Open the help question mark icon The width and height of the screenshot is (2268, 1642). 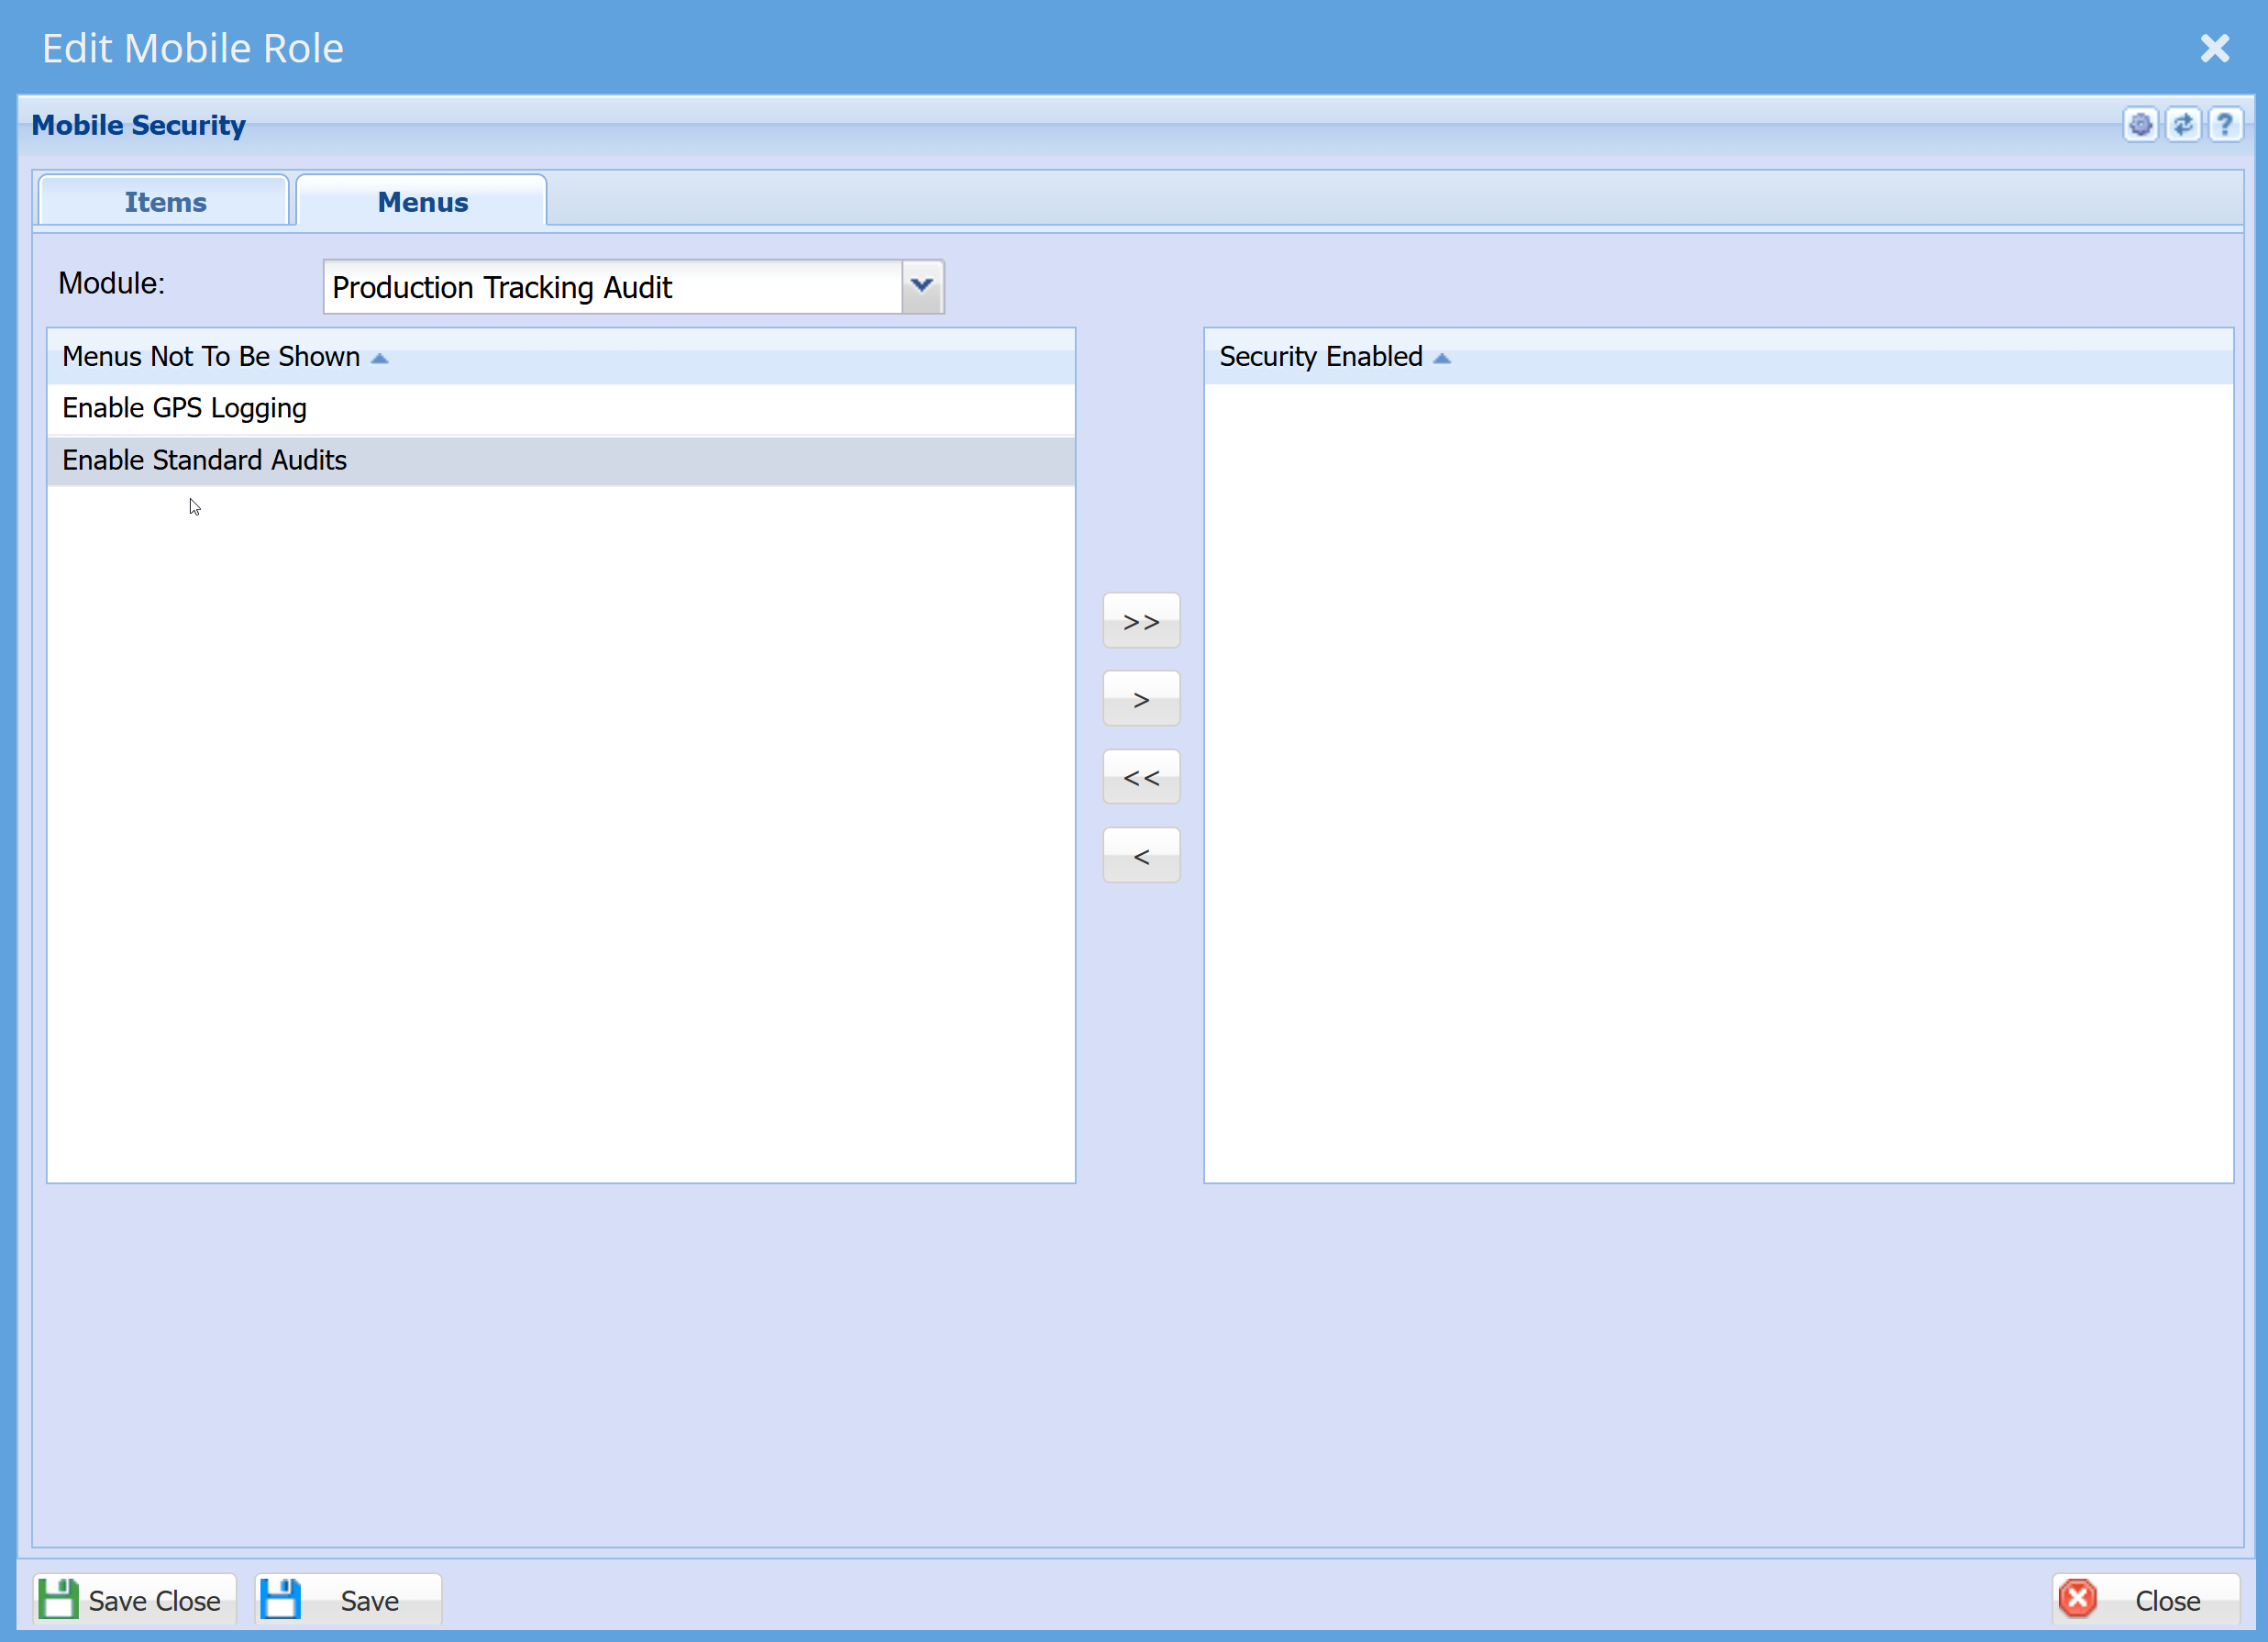[2225, 125]
